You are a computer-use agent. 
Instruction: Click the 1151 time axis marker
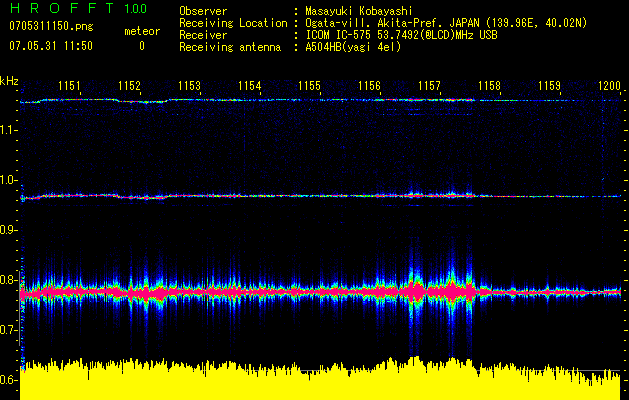pyautogui.click(x=69, y=86)
